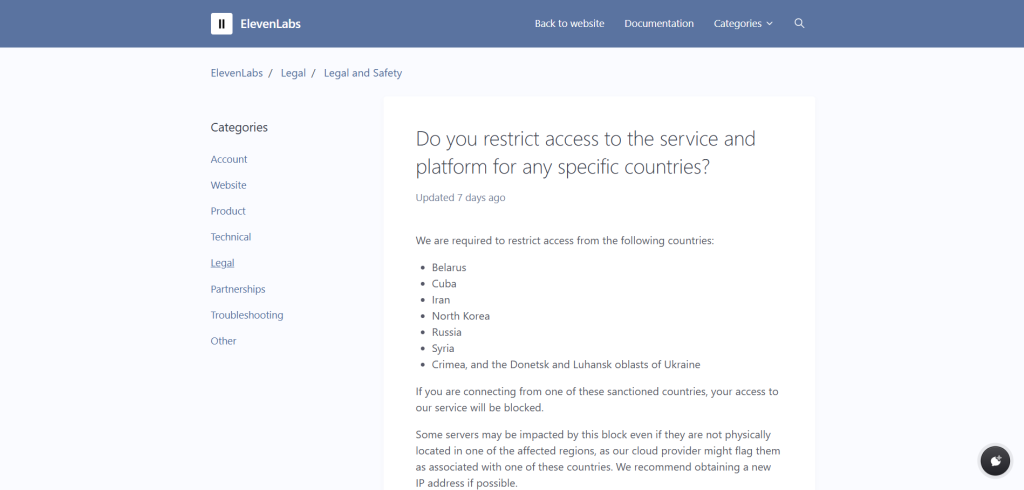Viewport: 1024px width, 490px height.
Task: Select the Other category
Action: (x=223, y=341)
